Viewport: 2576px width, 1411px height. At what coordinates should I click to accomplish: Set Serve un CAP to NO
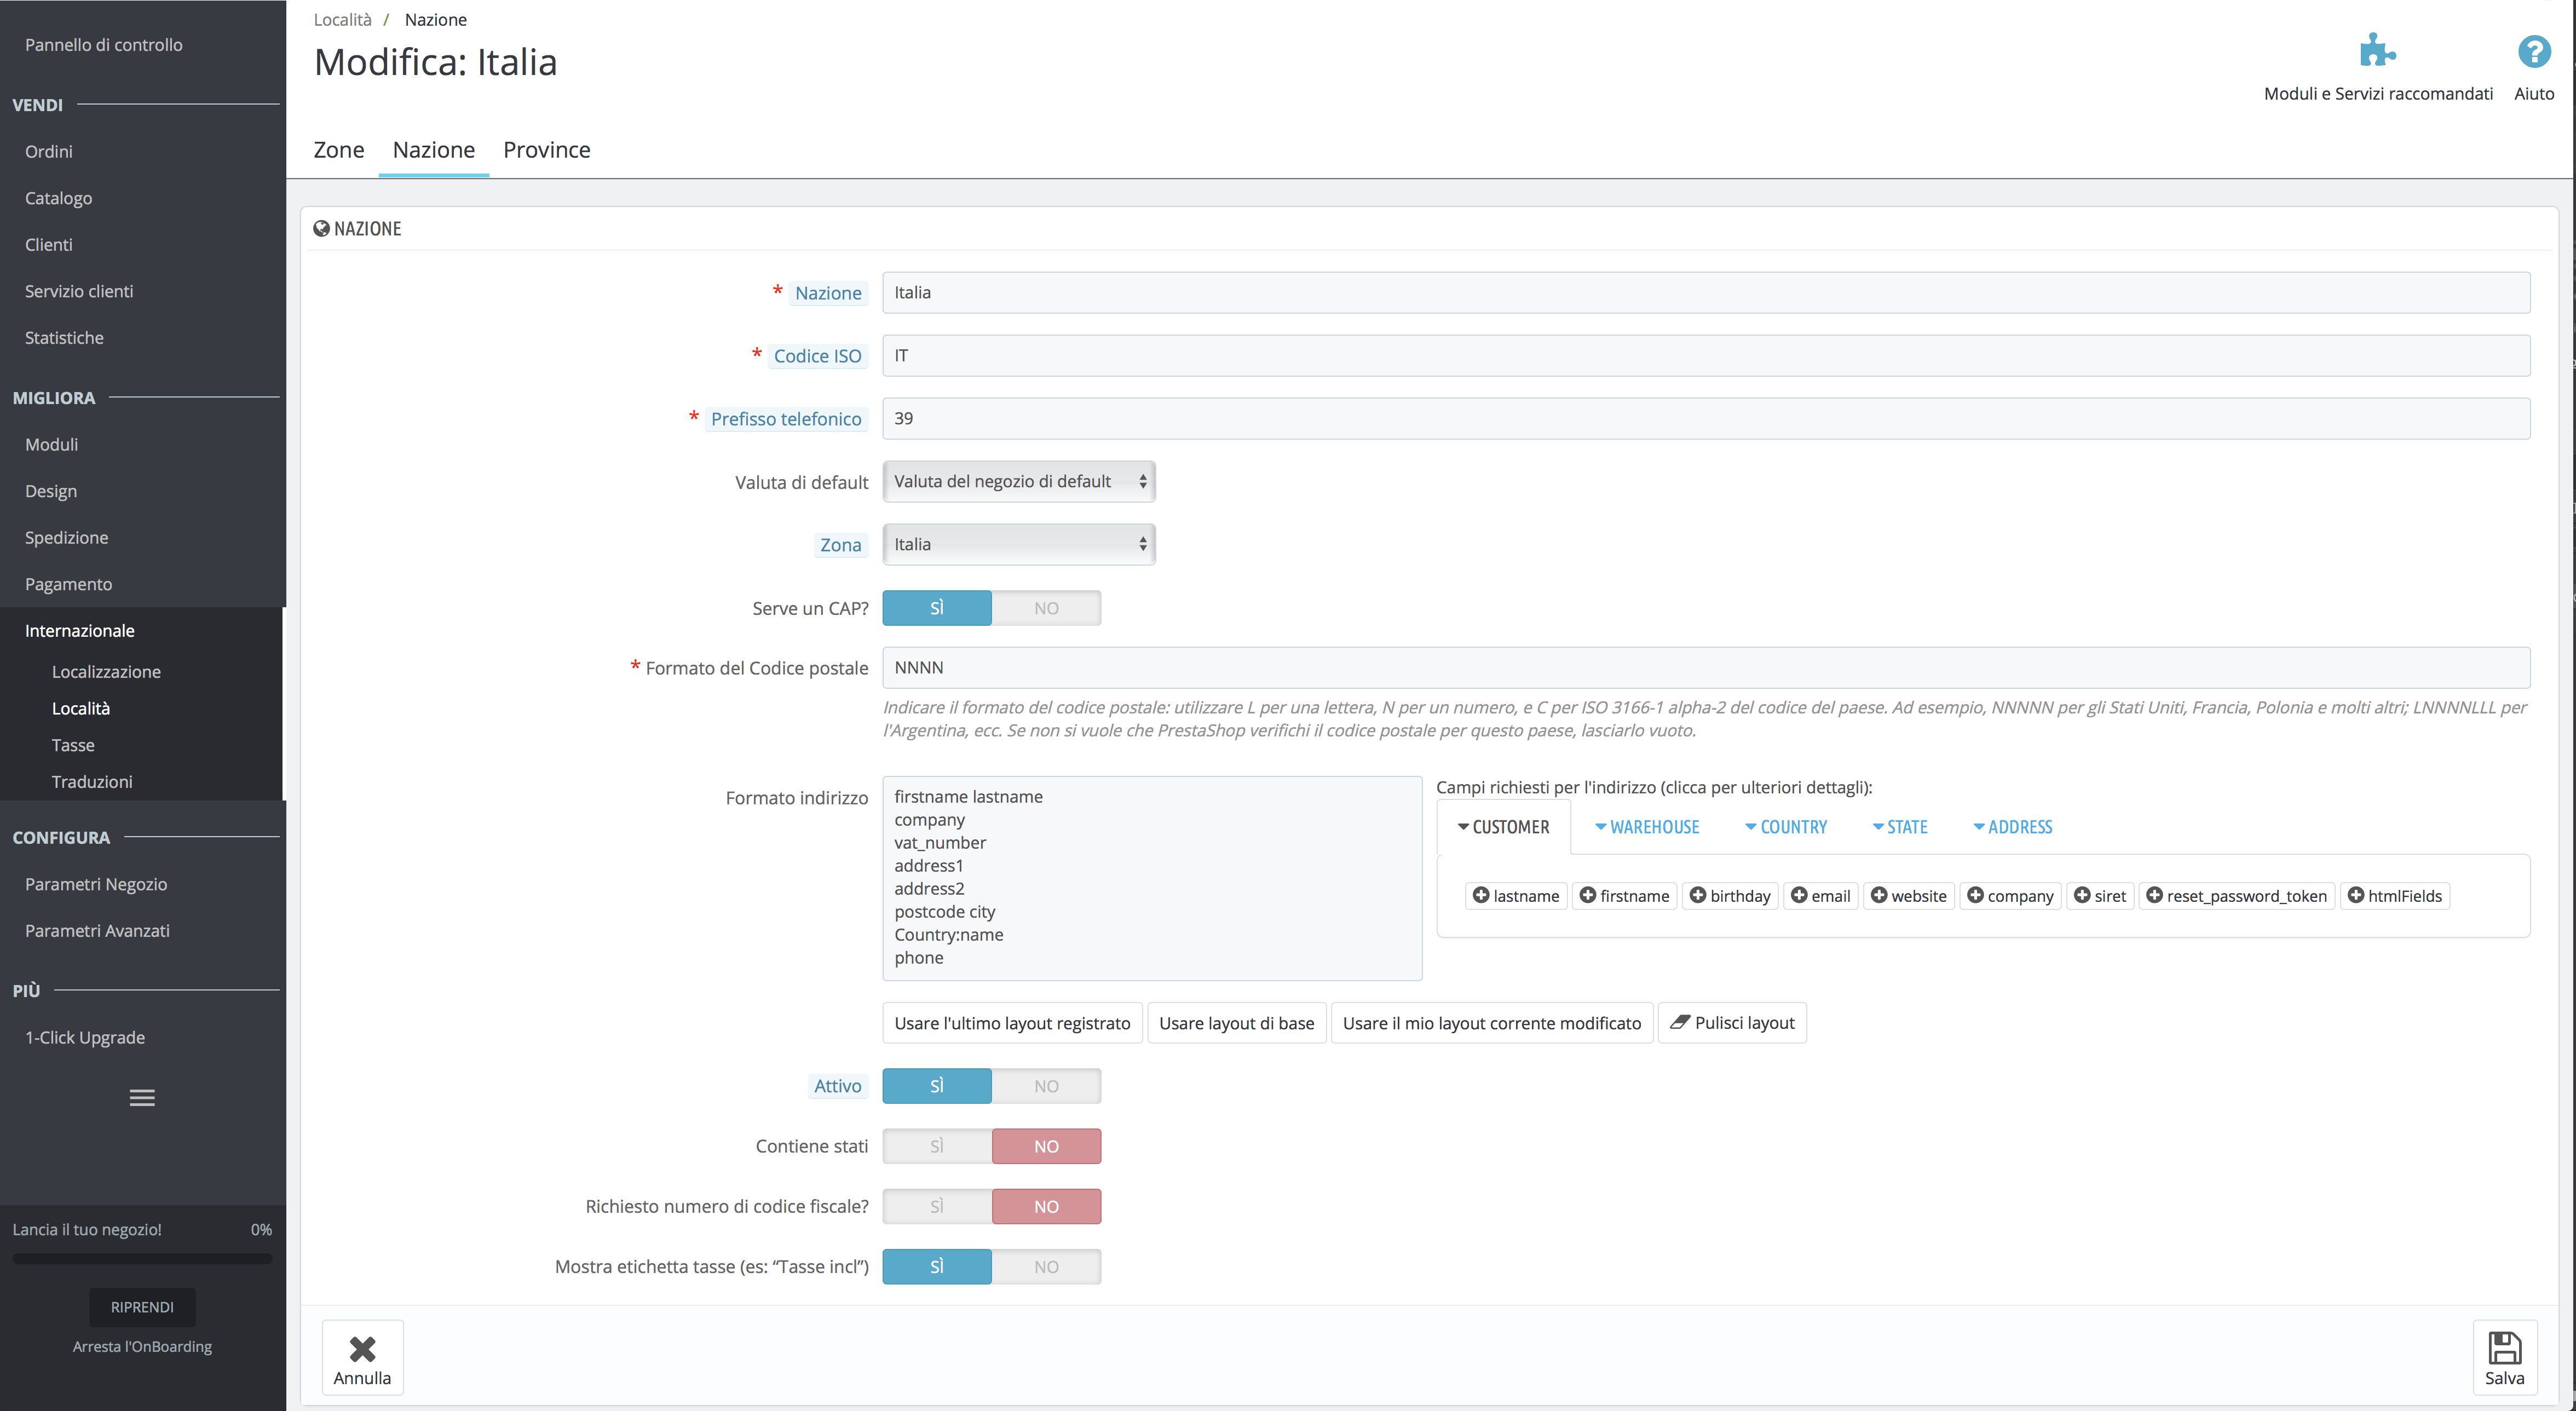1046,608
